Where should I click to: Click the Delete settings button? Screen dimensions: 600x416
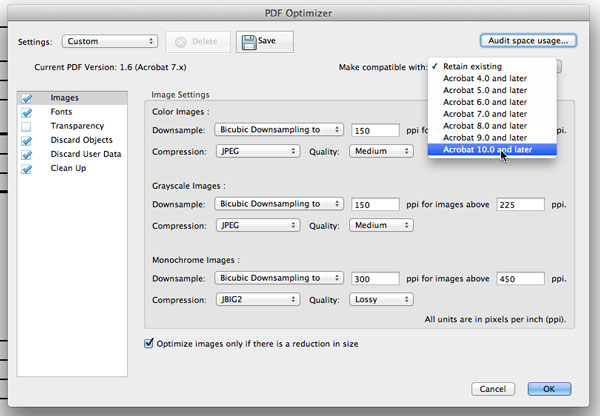pyautogui.click(x=198, y=42)
